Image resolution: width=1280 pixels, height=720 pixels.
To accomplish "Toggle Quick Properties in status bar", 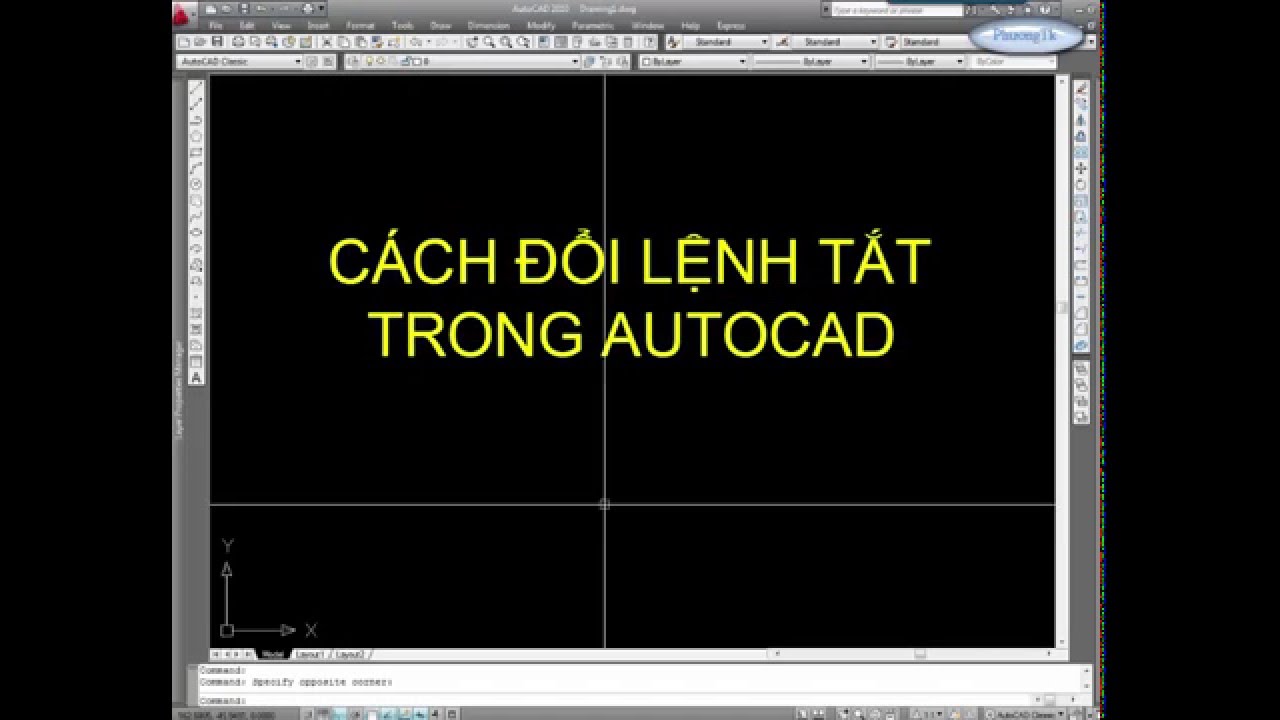I will 451,714.
